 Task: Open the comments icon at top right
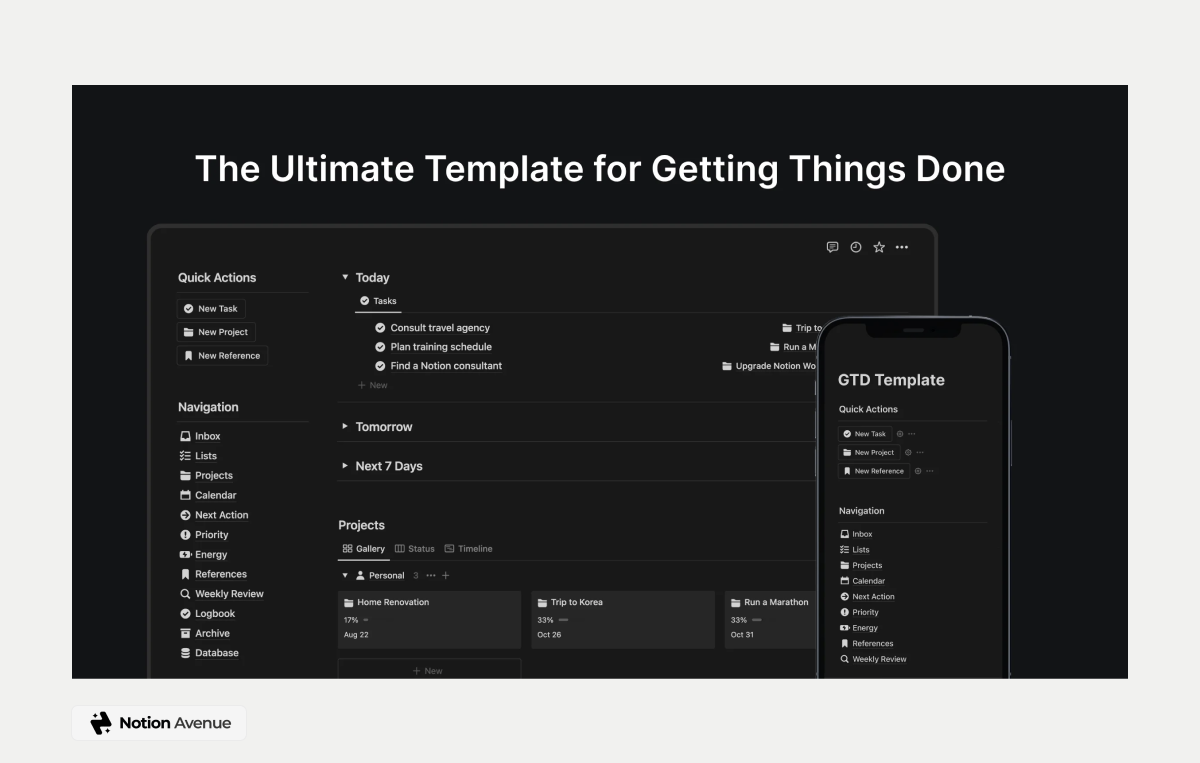pos(832,247)
